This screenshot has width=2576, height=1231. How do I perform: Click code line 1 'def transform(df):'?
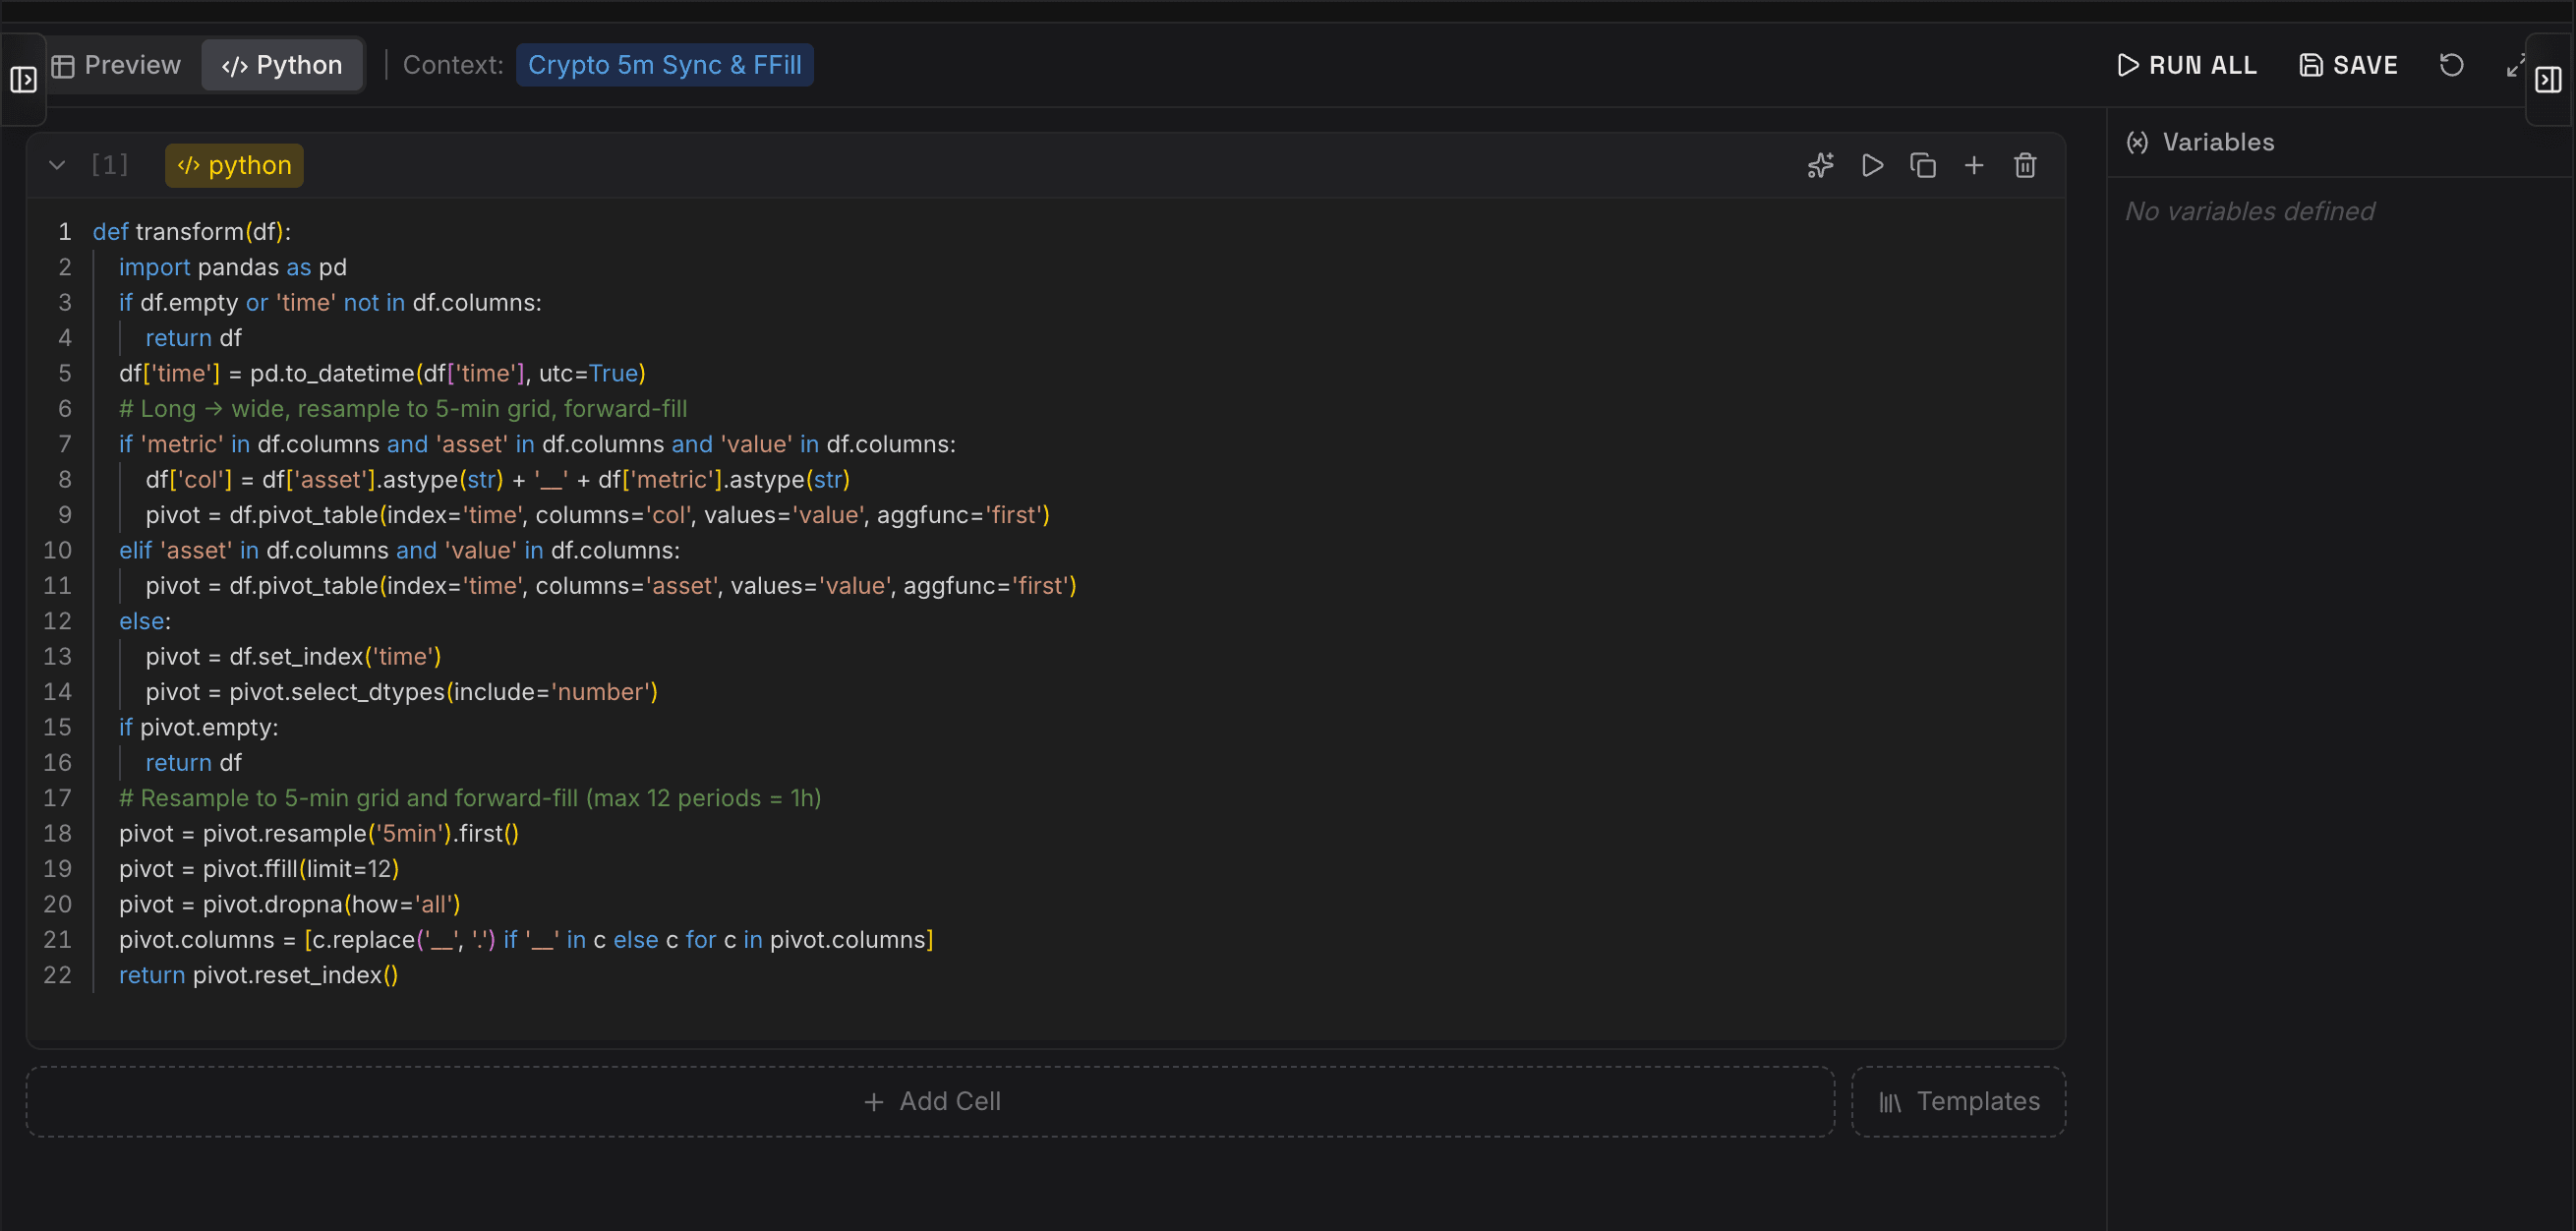pos(192,232)
